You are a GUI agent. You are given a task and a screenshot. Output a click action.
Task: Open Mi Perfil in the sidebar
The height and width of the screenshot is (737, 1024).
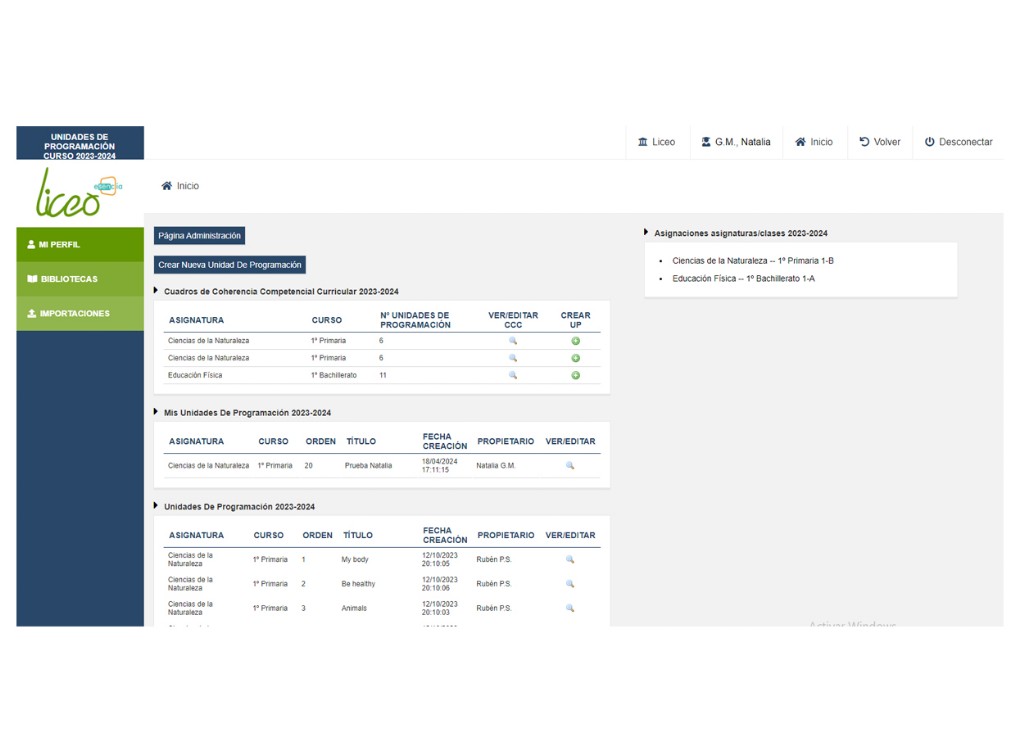80,245
